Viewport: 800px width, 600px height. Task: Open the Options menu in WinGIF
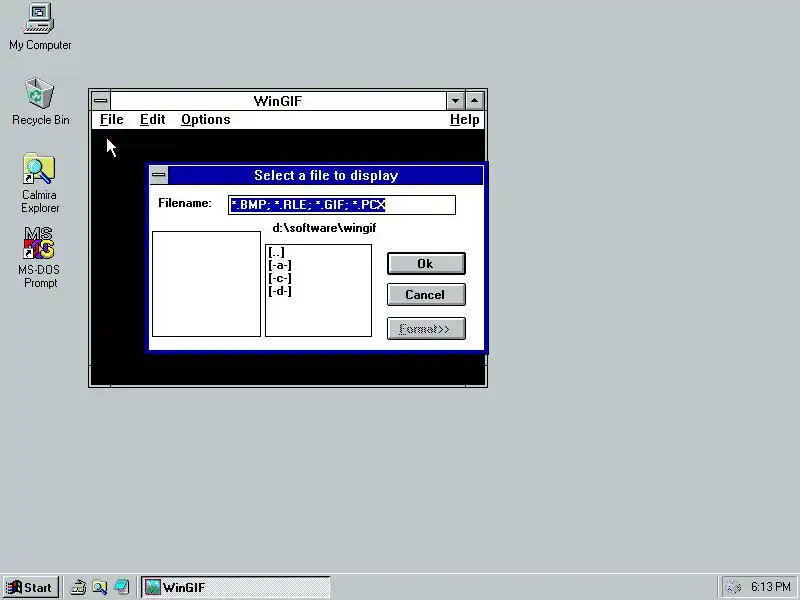(x=206, y=119)
